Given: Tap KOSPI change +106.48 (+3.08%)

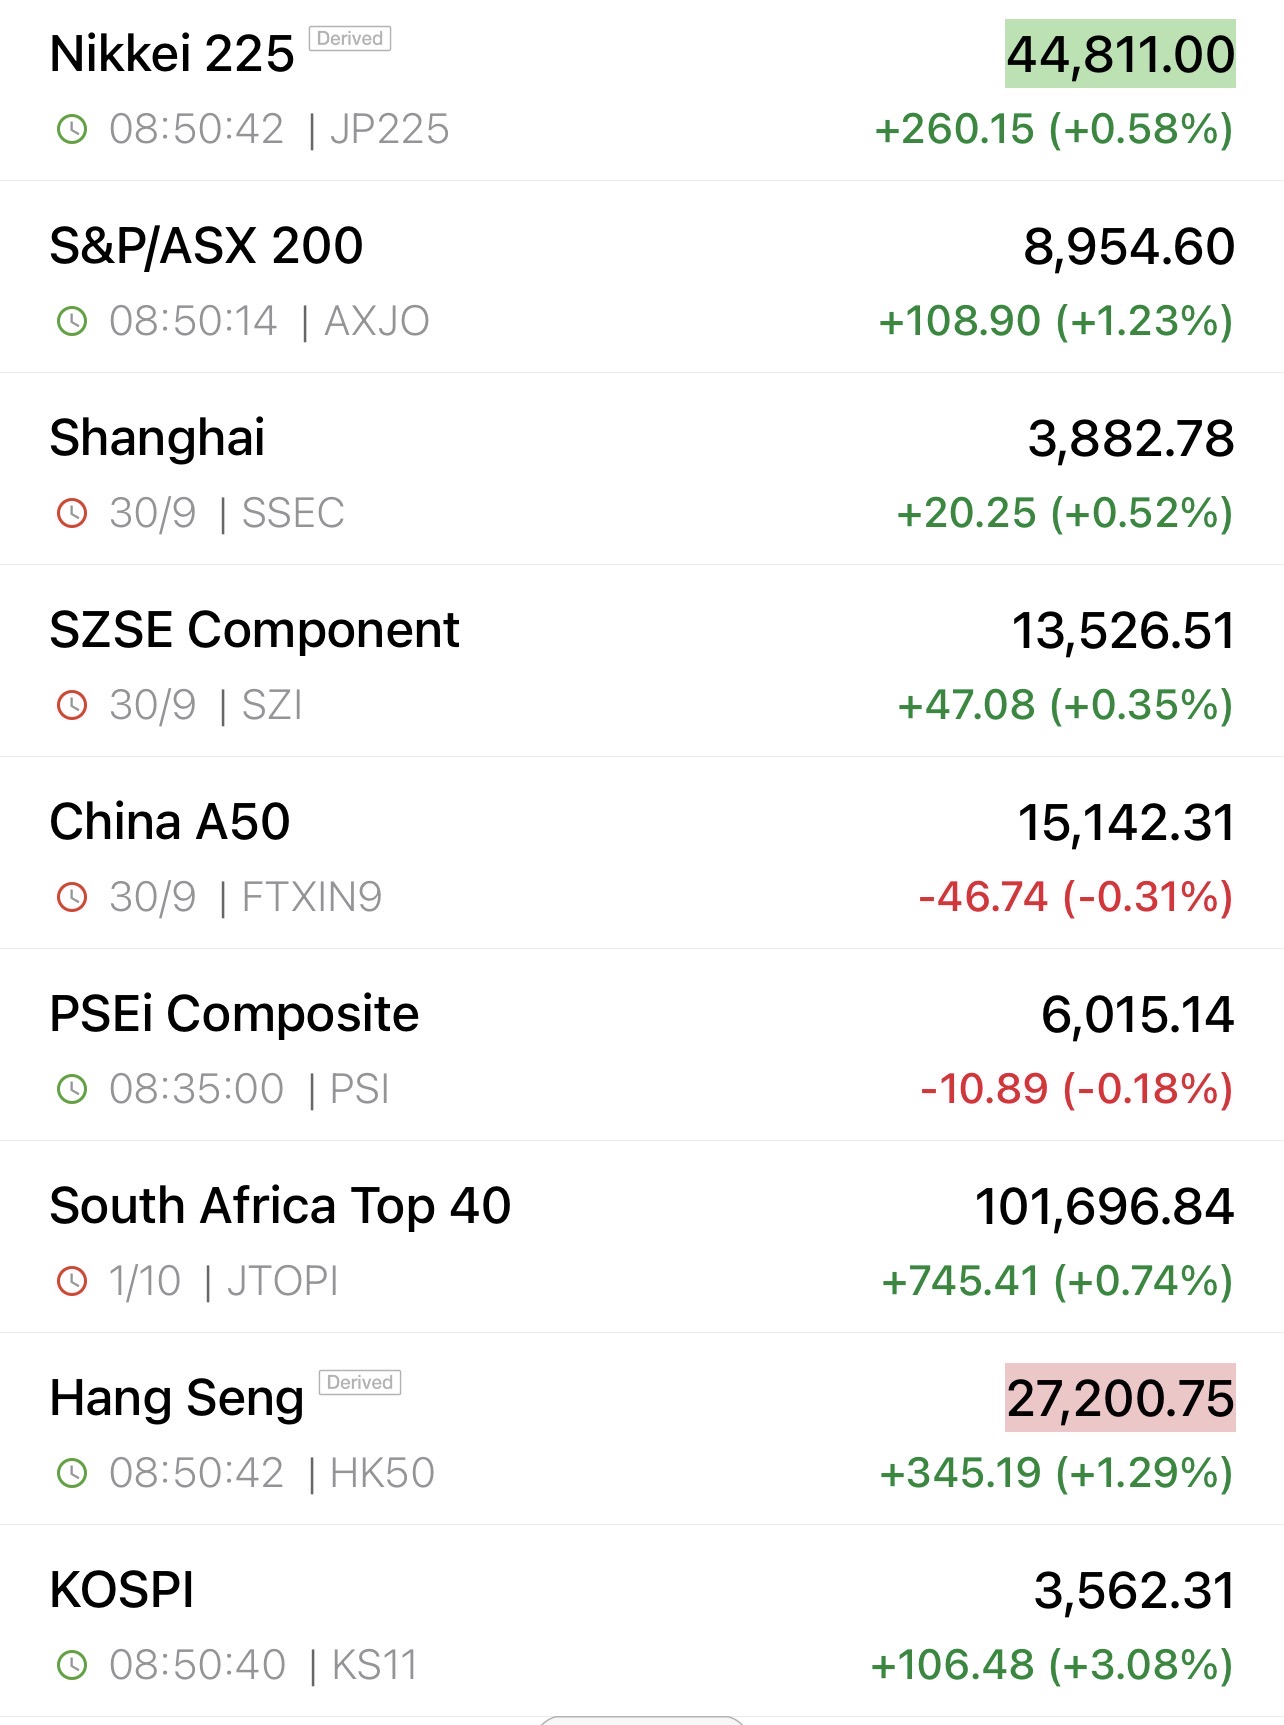Looking at the screenshot, I should coord(1051,1665).
